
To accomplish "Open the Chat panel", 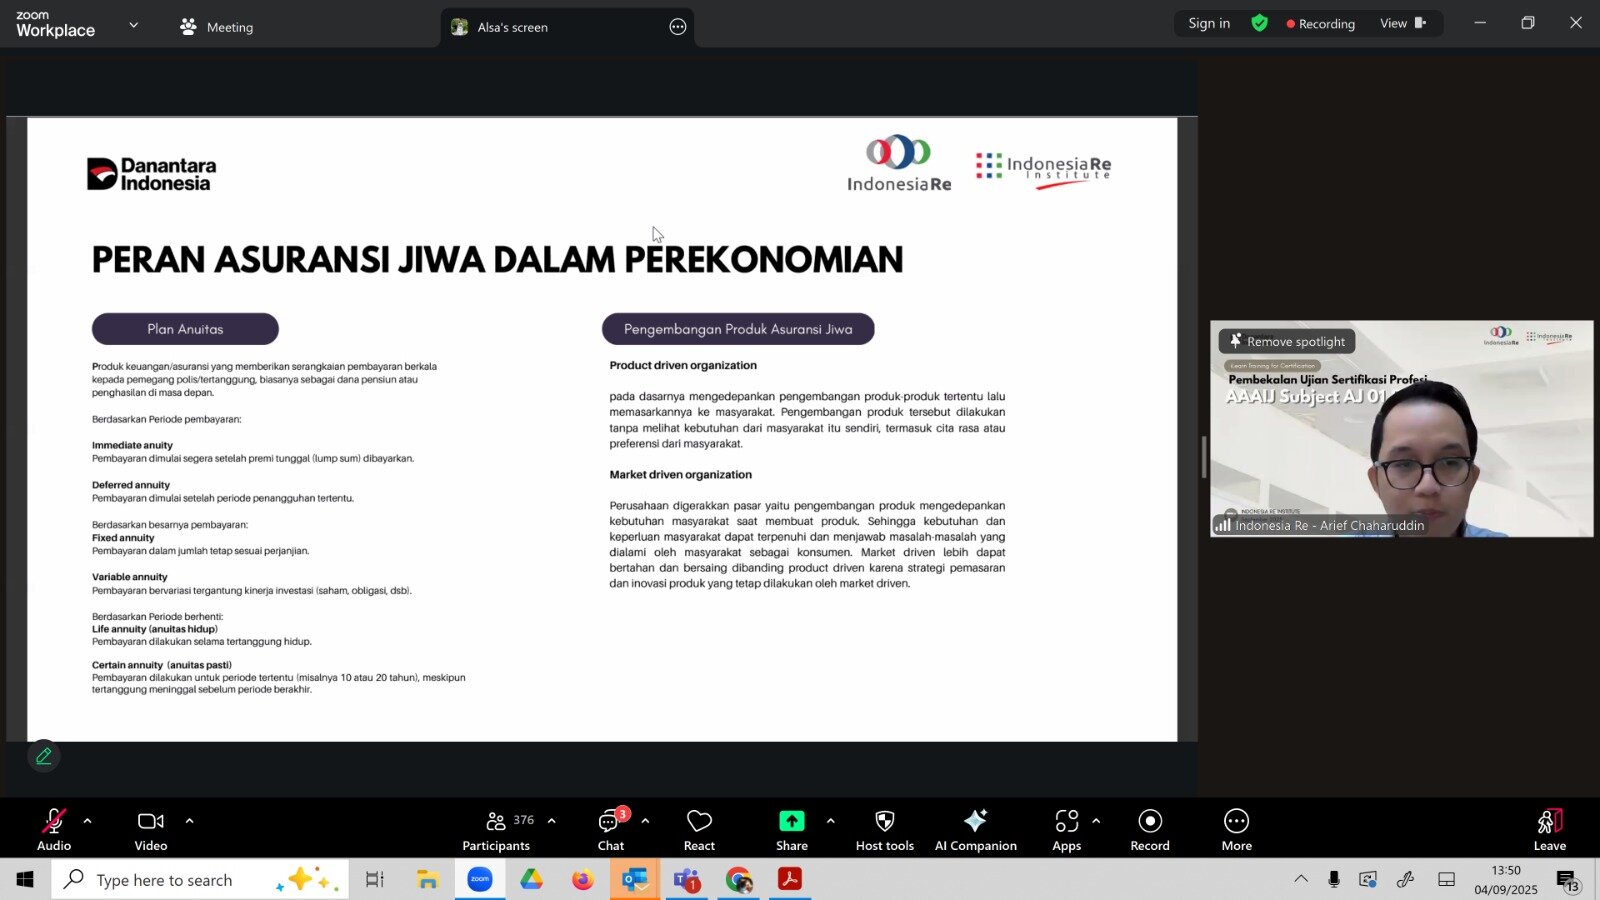I will tap(610, 829).
